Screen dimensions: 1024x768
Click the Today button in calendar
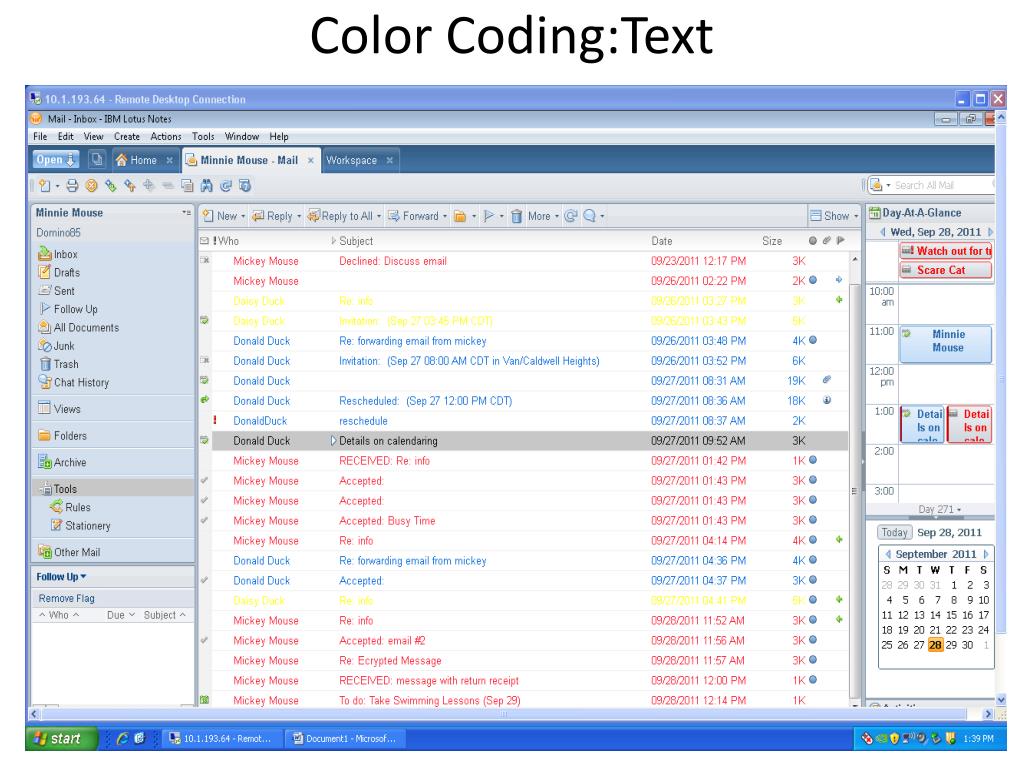coord(894,532)
